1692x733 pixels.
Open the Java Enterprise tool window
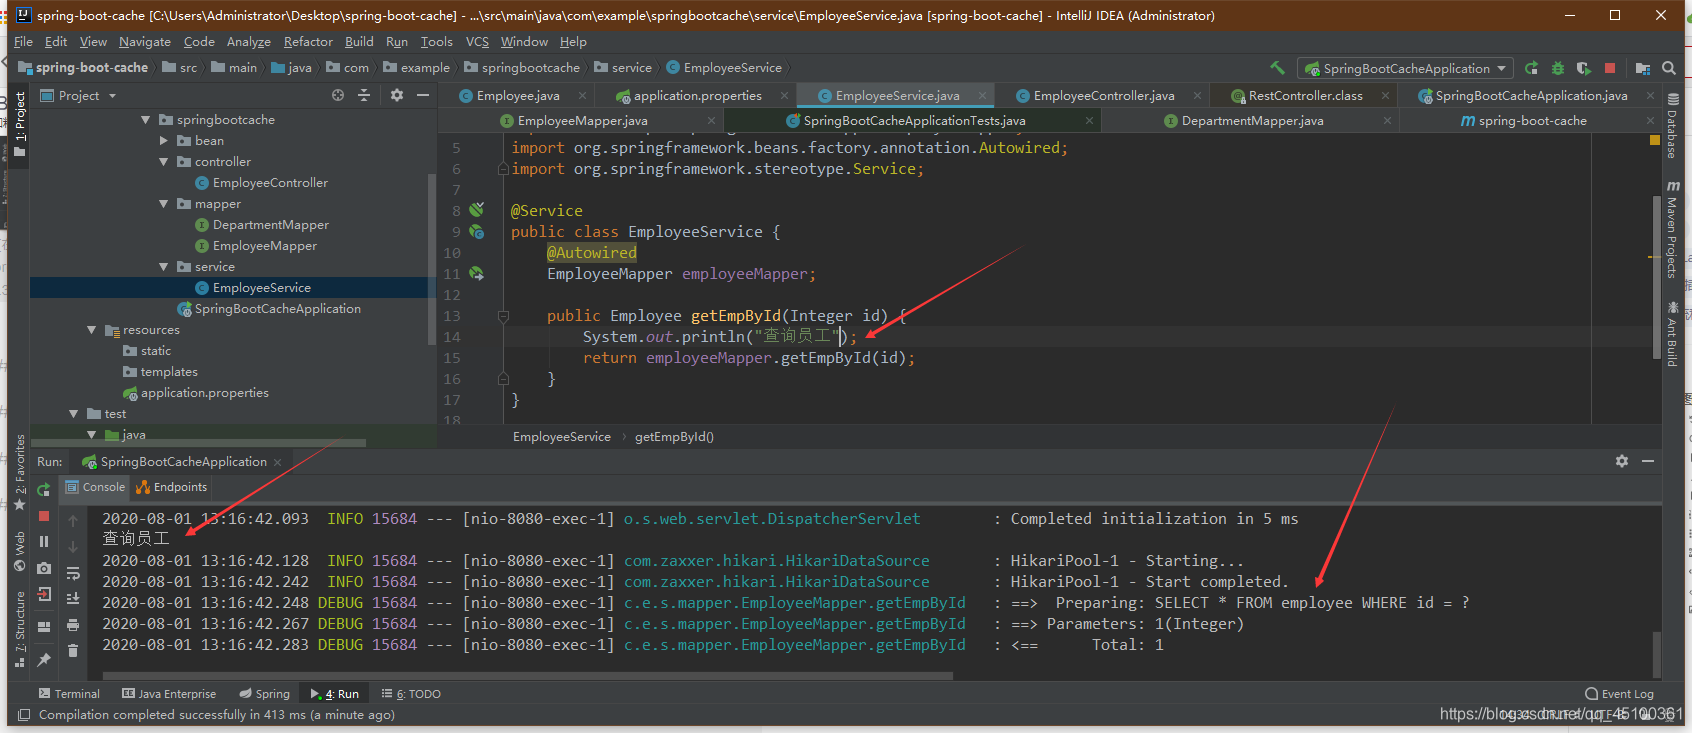tap(169, 694)
